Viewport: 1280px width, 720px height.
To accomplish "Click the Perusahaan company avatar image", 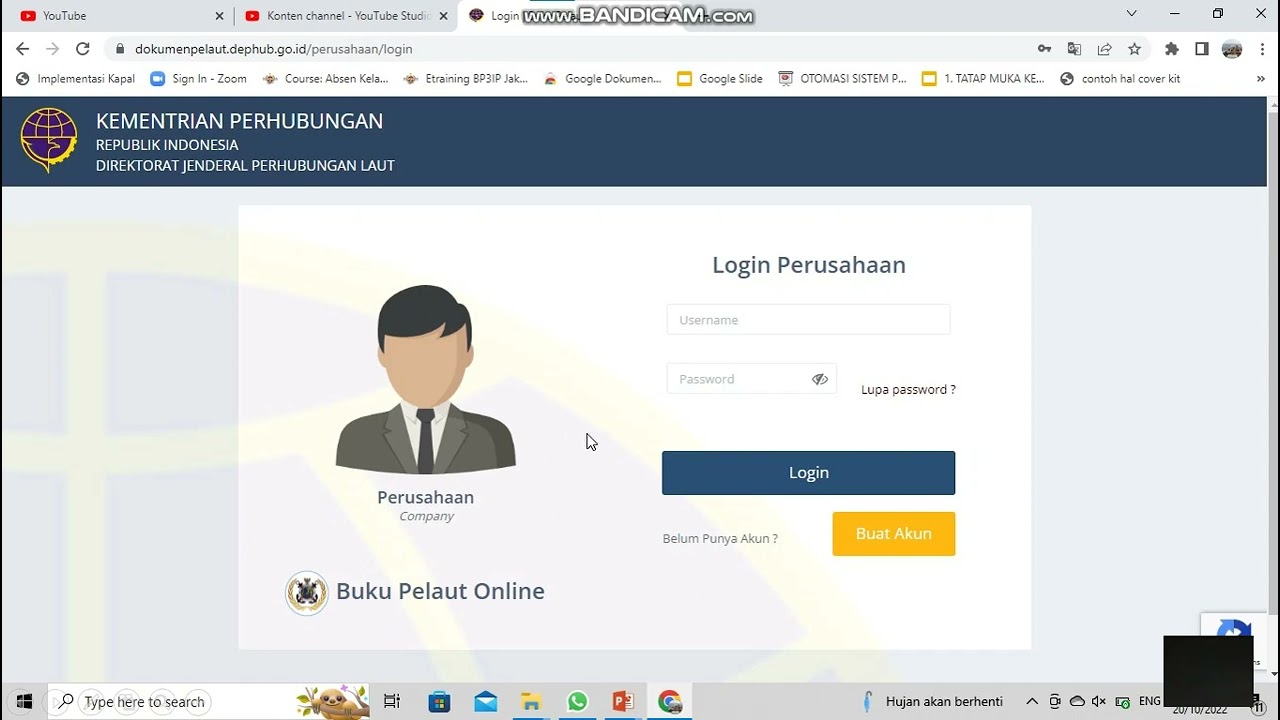I will [425, 379].
